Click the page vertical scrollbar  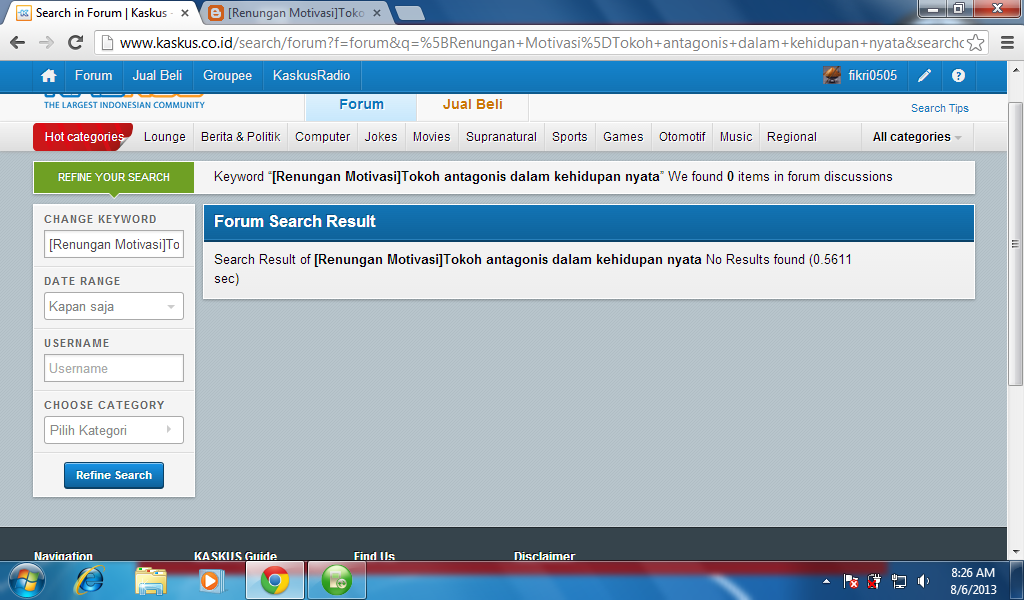(x=1016, y=244)
